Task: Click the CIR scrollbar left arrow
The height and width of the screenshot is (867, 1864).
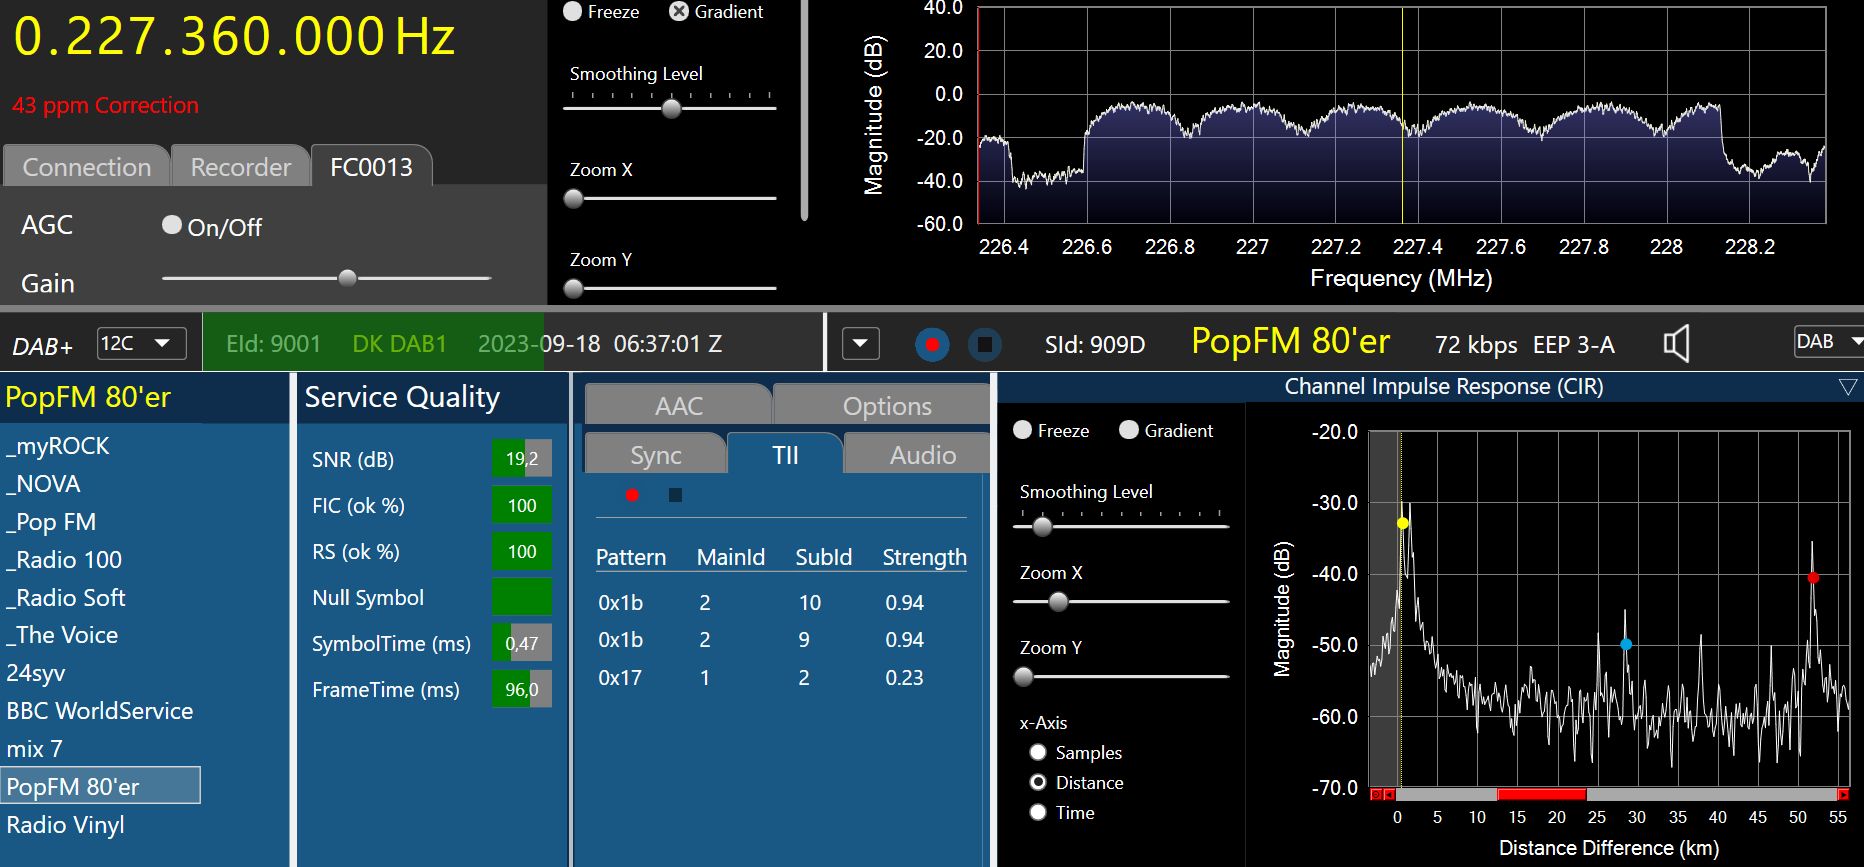Action: point(1389,794)
